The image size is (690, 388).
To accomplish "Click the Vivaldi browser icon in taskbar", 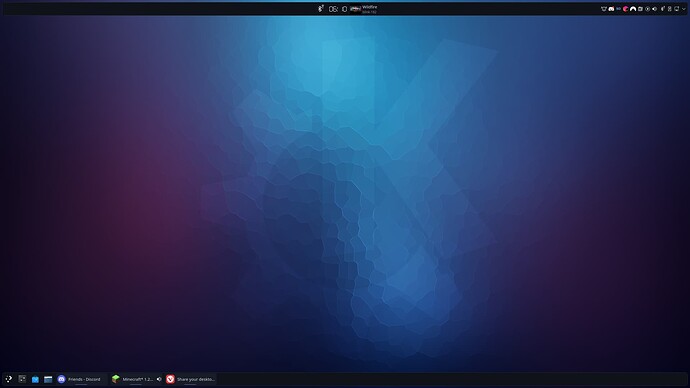I will pos(170,379).
